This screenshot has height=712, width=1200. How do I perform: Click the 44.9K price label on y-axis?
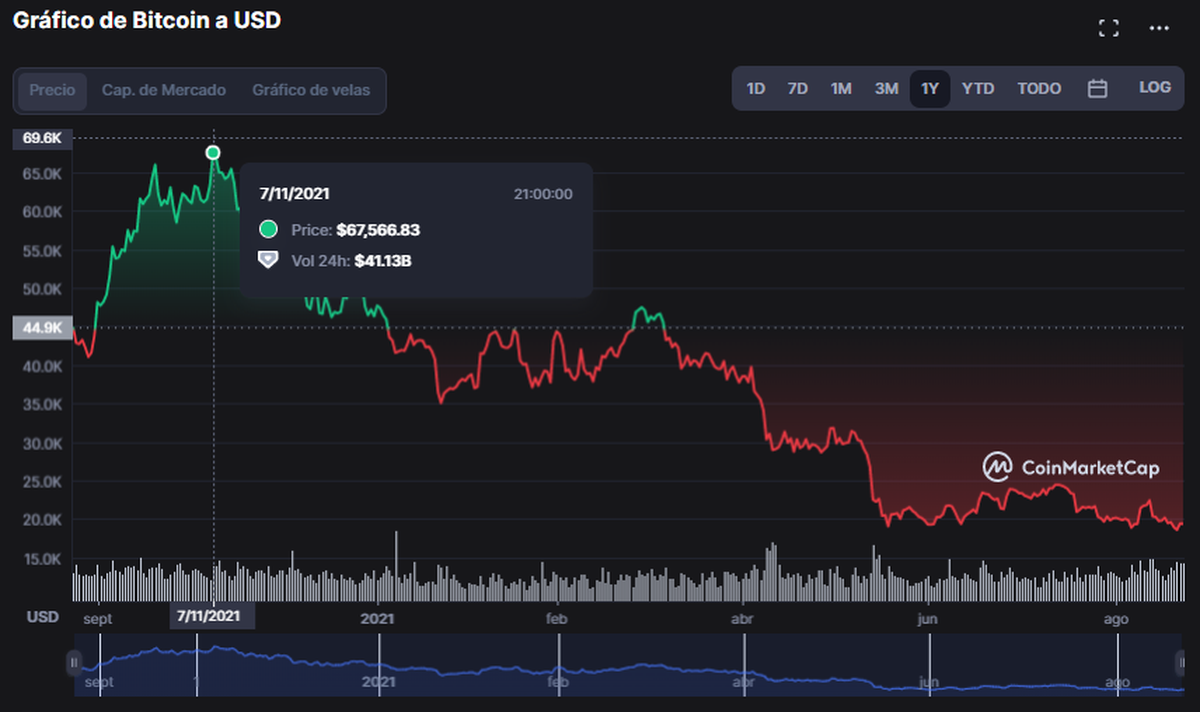click(x=42, y=328)
